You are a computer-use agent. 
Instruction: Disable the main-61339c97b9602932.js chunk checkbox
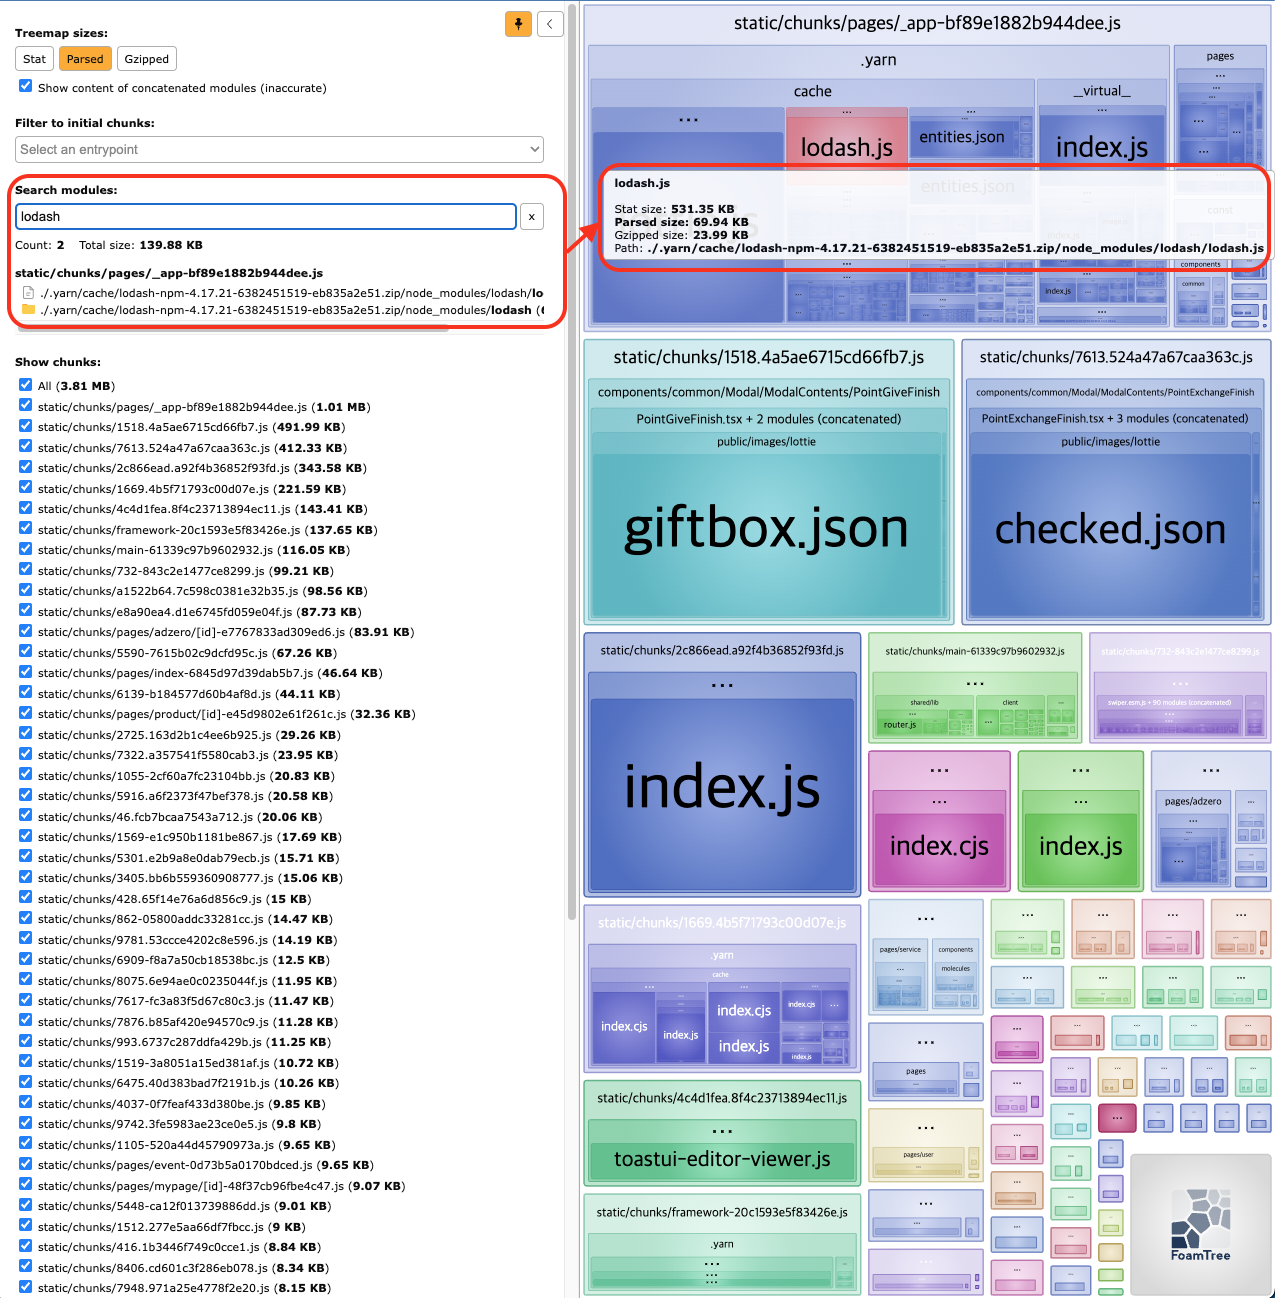click(x=26, y=549)
